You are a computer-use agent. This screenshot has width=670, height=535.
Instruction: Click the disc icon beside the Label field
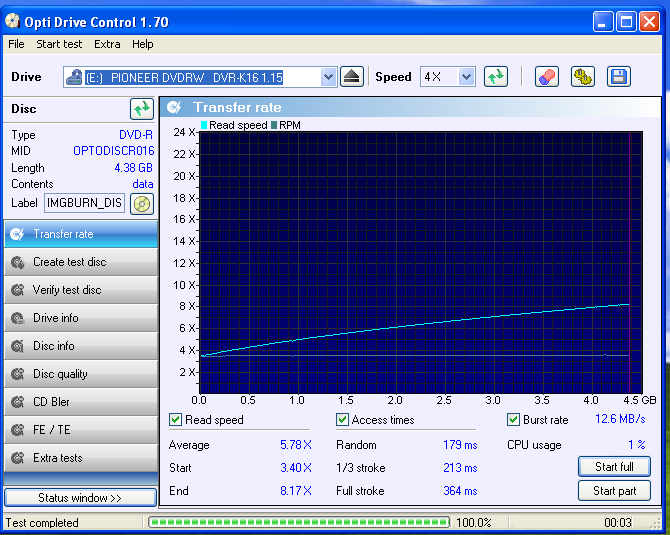(x=142, y=204)
